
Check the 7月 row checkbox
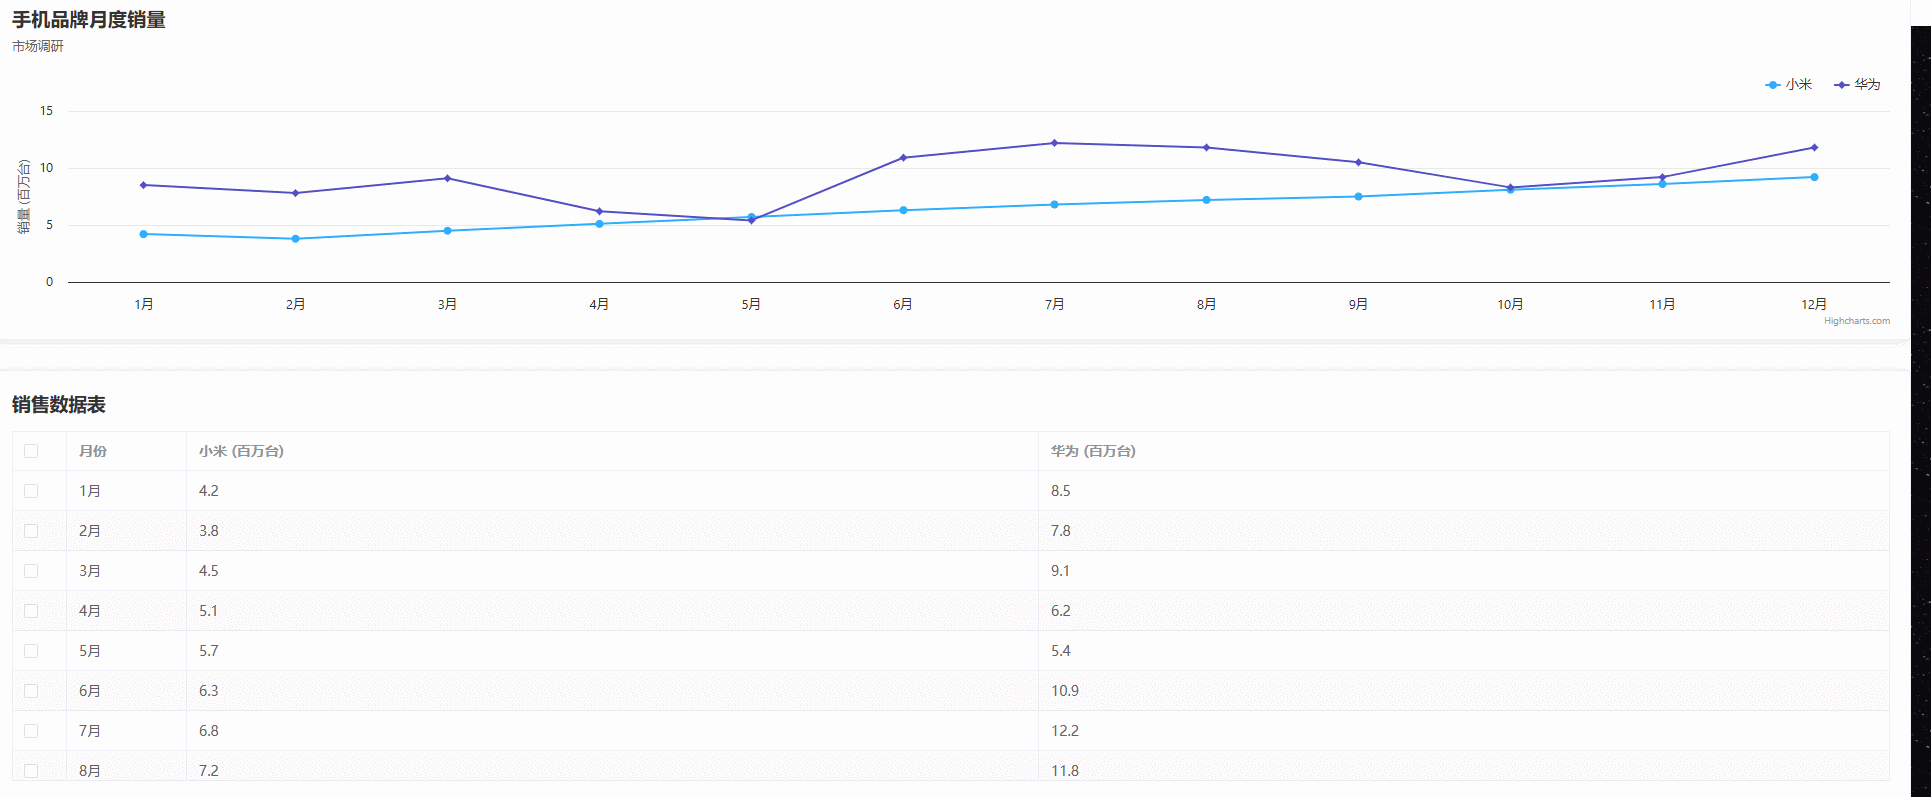point(31,731)
